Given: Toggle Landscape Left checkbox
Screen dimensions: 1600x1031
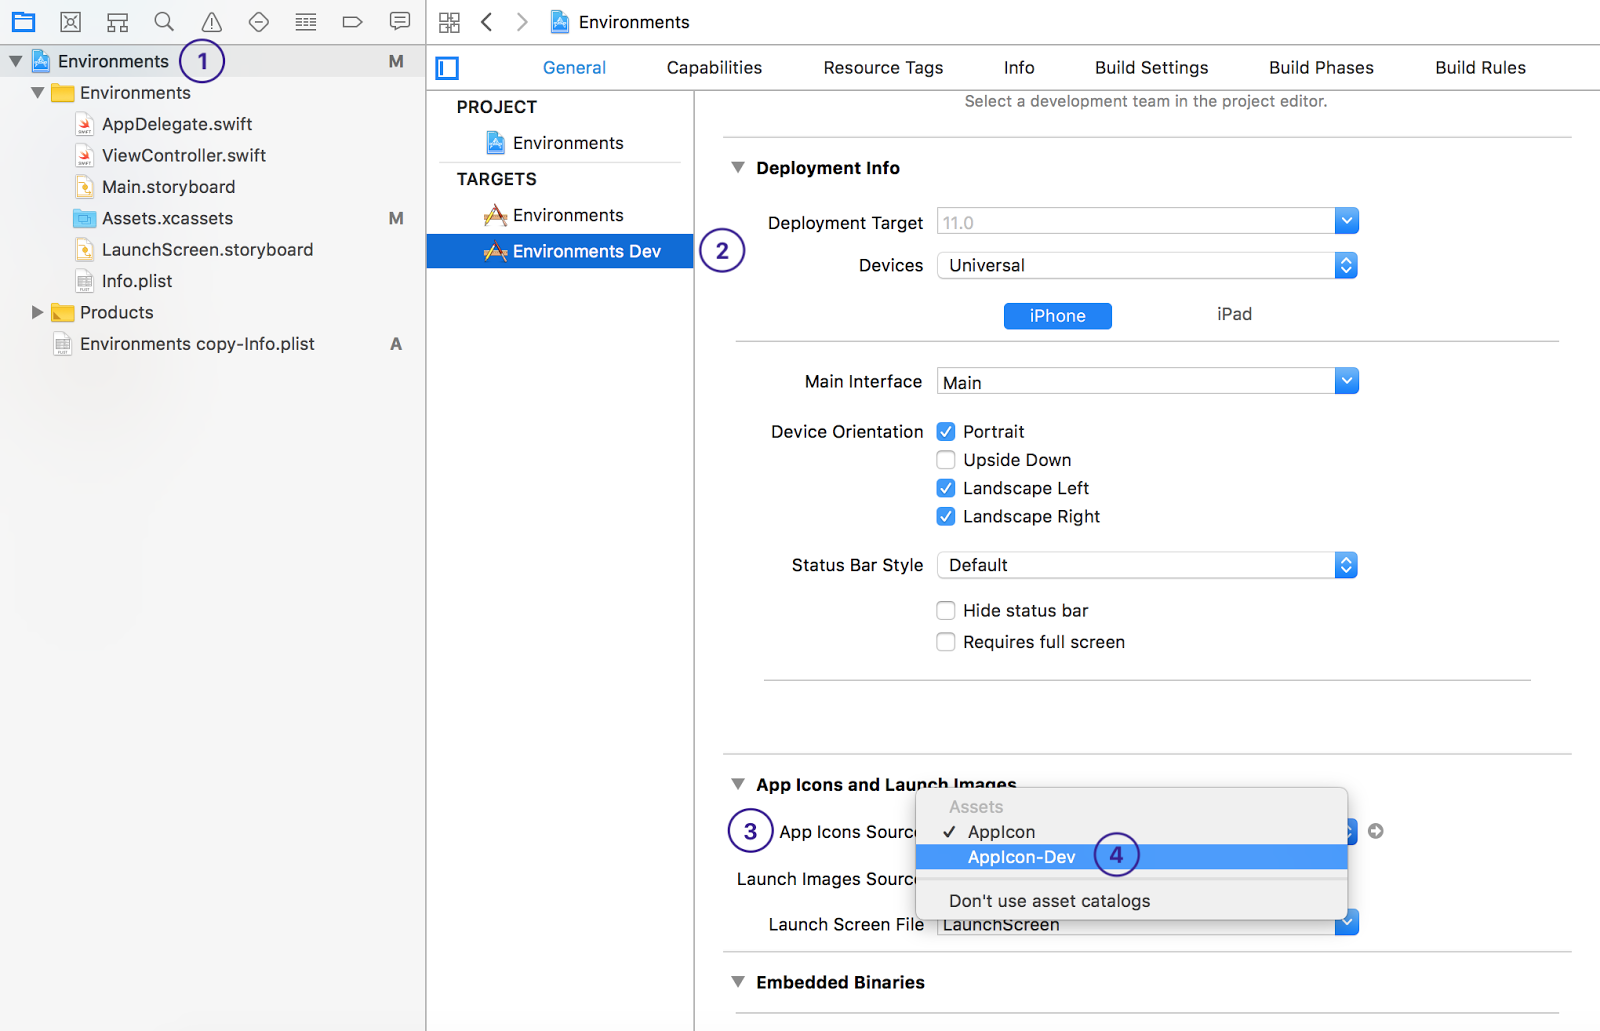Looking at the screenshot, I should [946, 488].
